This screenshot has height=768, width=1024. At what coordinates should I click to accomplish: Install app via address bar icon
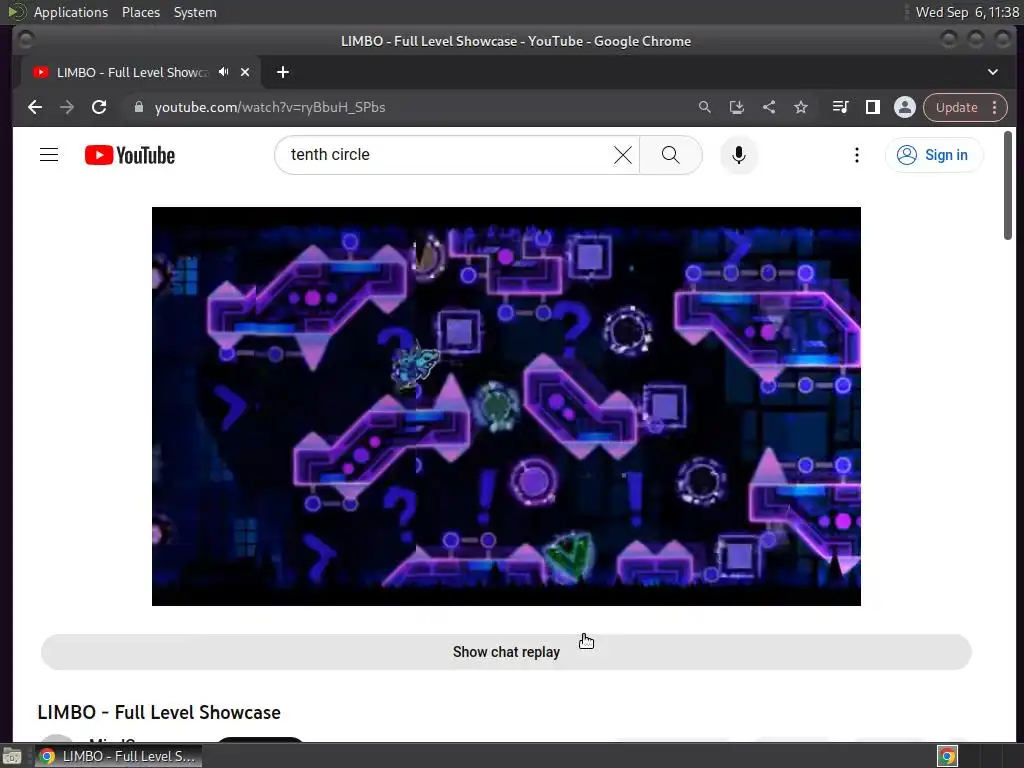pyautogui.click(x=737, y=107)
